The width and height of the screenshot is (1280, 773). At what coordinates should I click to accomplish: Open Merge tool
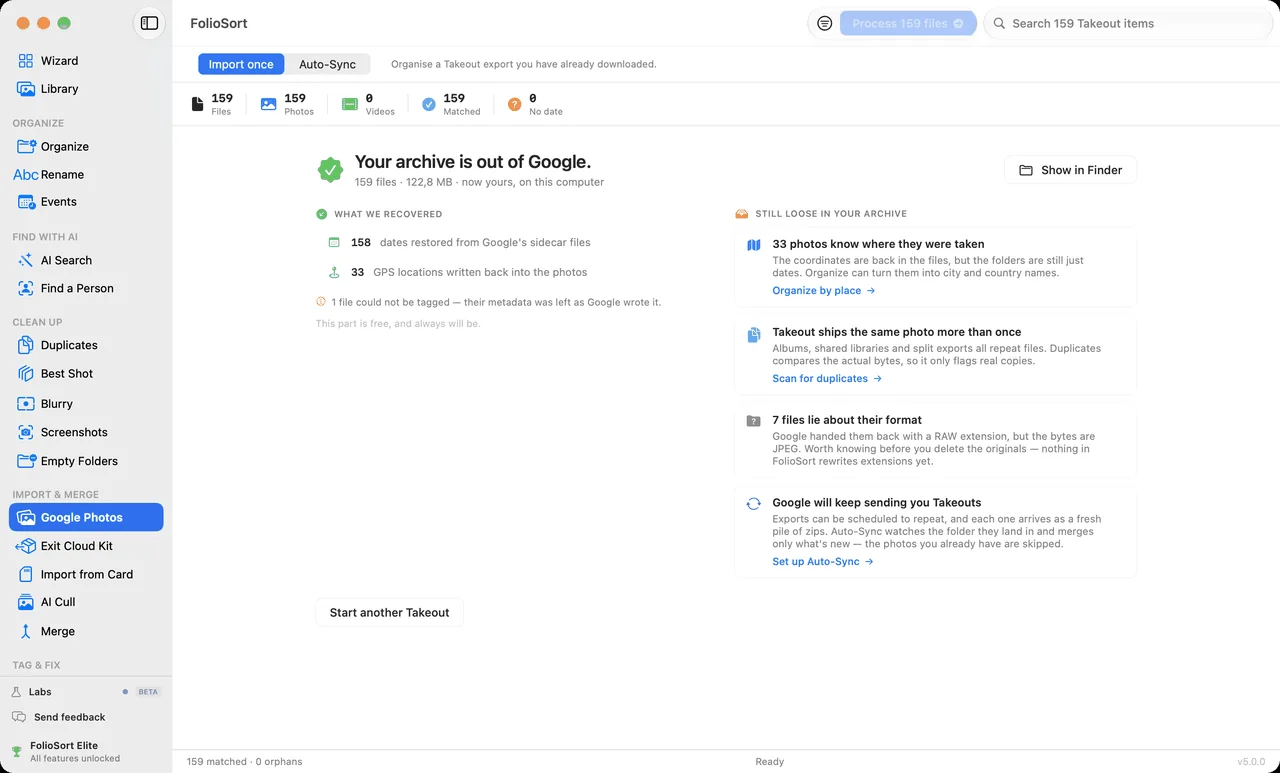pyautogui.click(x=86, y=631)
